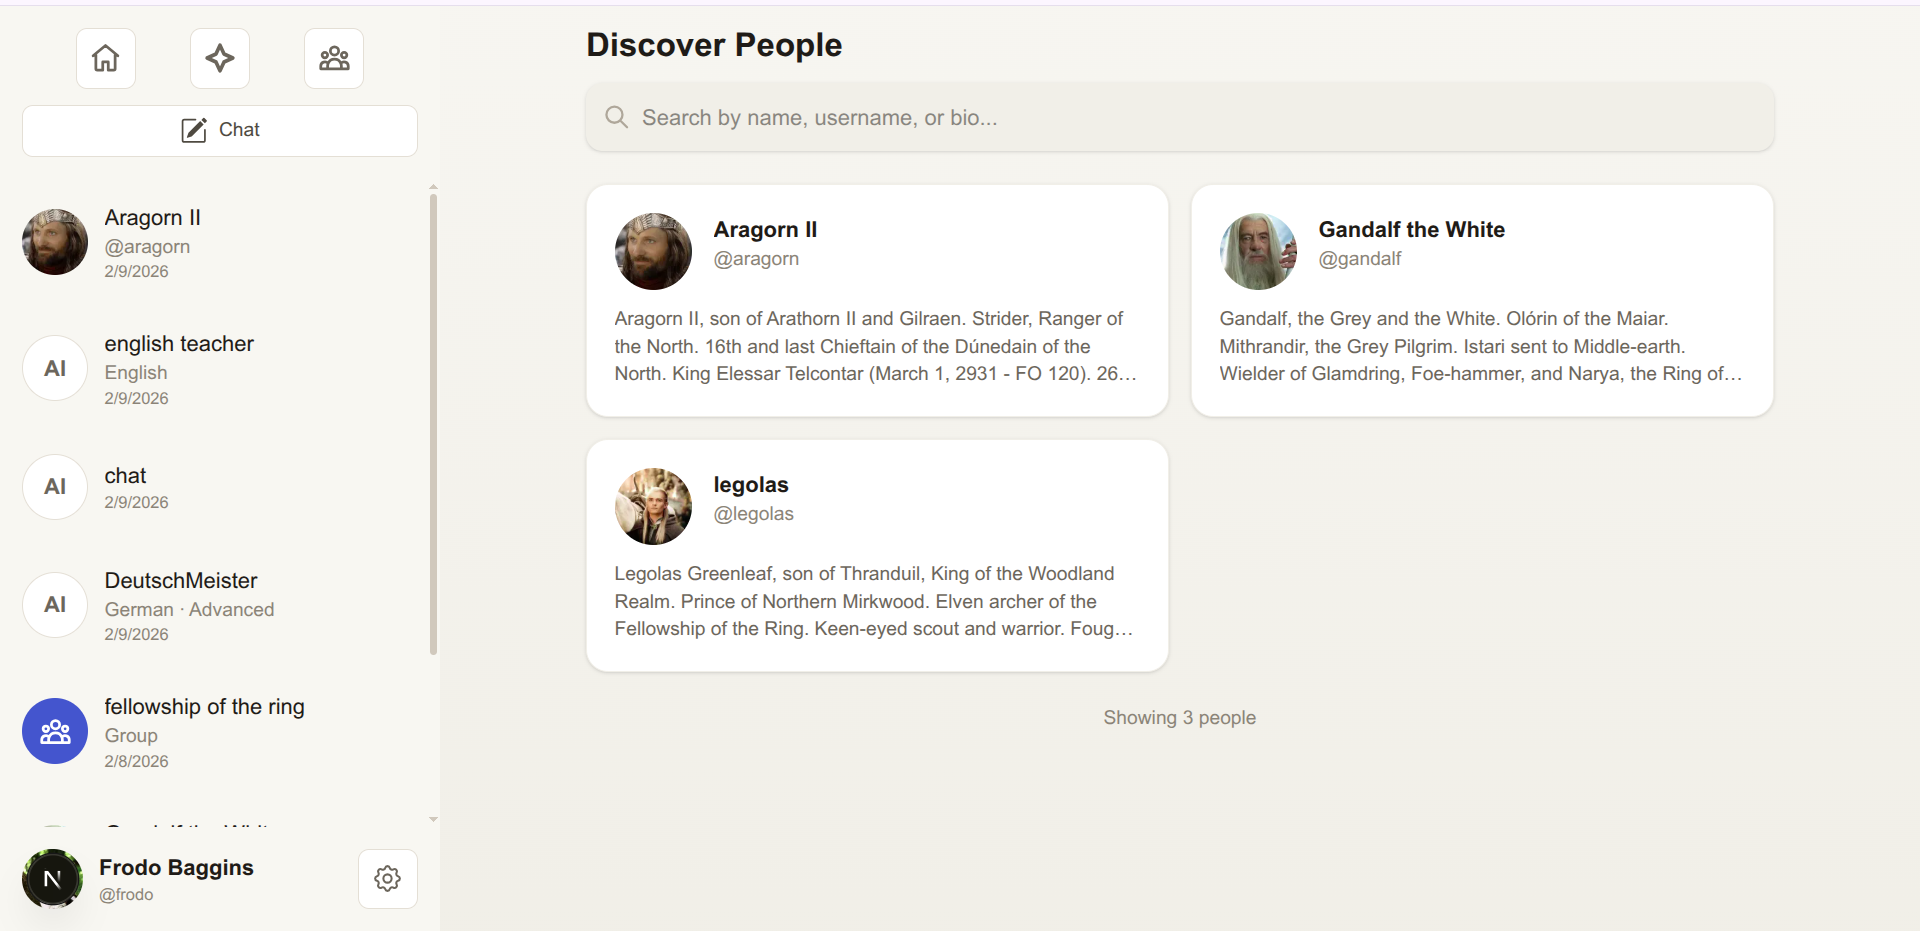Image resolution: width=1920 pixels, height=931 pixels.
Task: Focus the search by name input field
Action: click(1180, 118)
